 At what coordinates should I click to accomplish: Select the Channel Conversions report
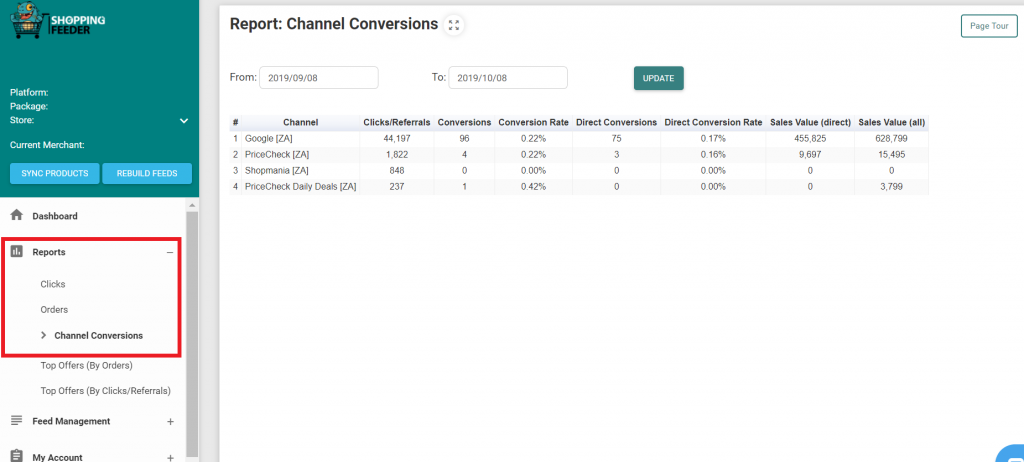(x=99, y=335)
